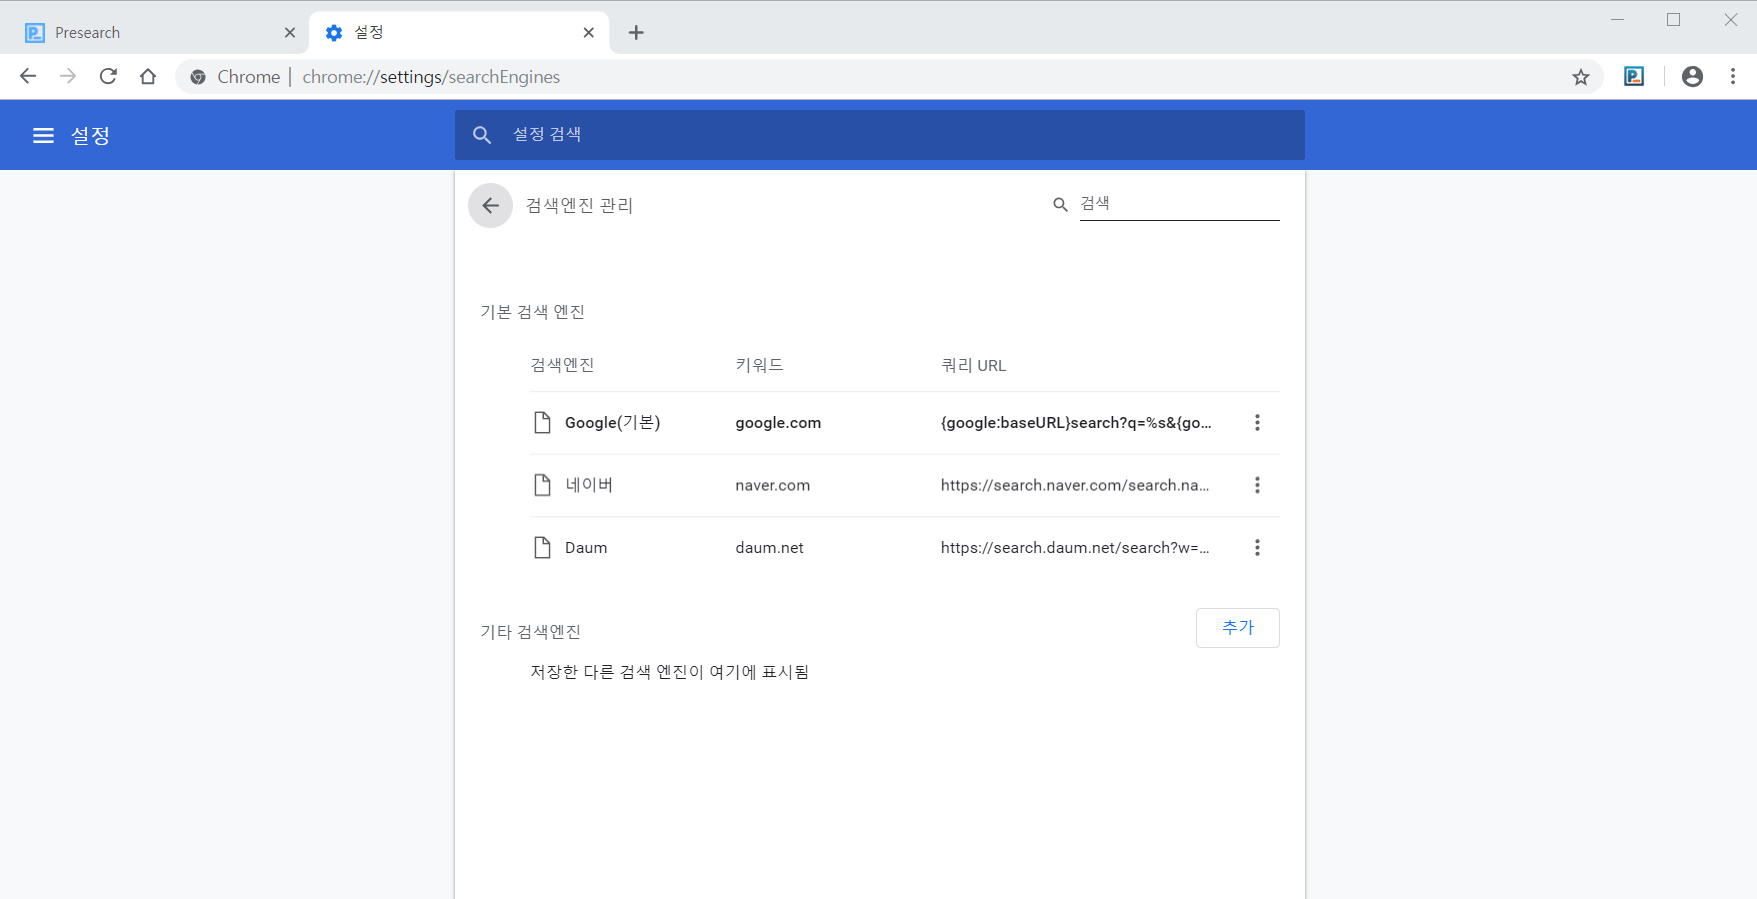Select the 네이버 engine name

tap(589, 485)
